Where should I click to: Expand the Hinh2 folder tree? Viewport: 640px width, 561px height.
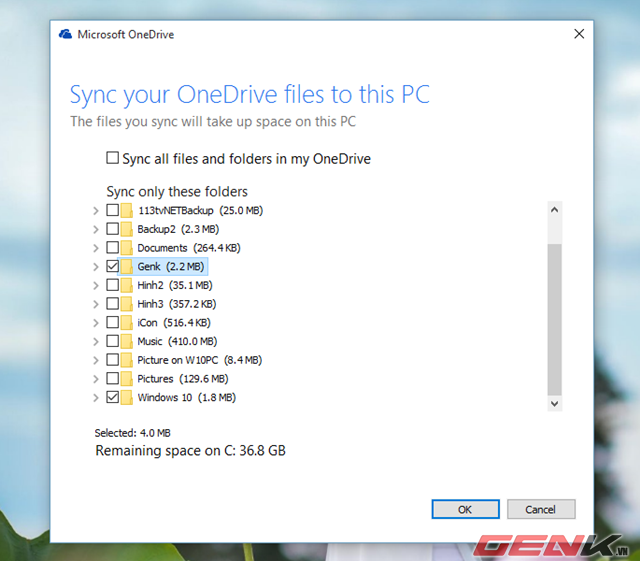[96, 285]
